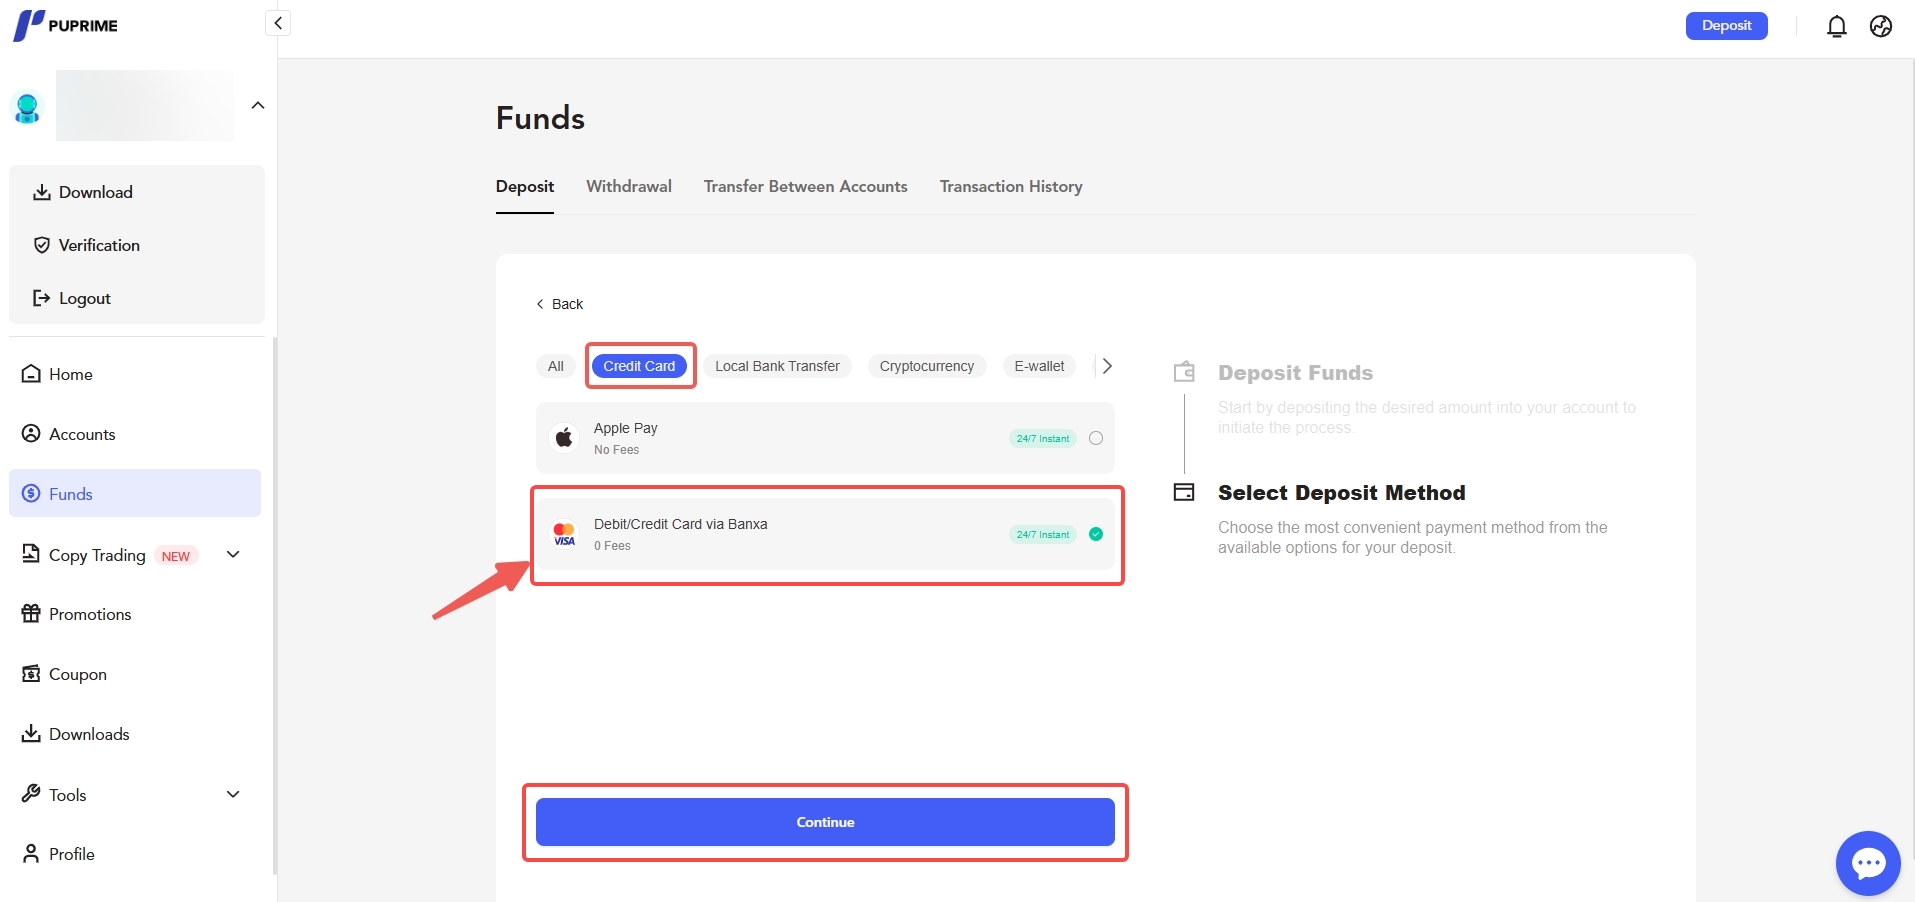1915x902 pixels.
Task: Click the Home icon in sidebar
Action: point(32,374)
